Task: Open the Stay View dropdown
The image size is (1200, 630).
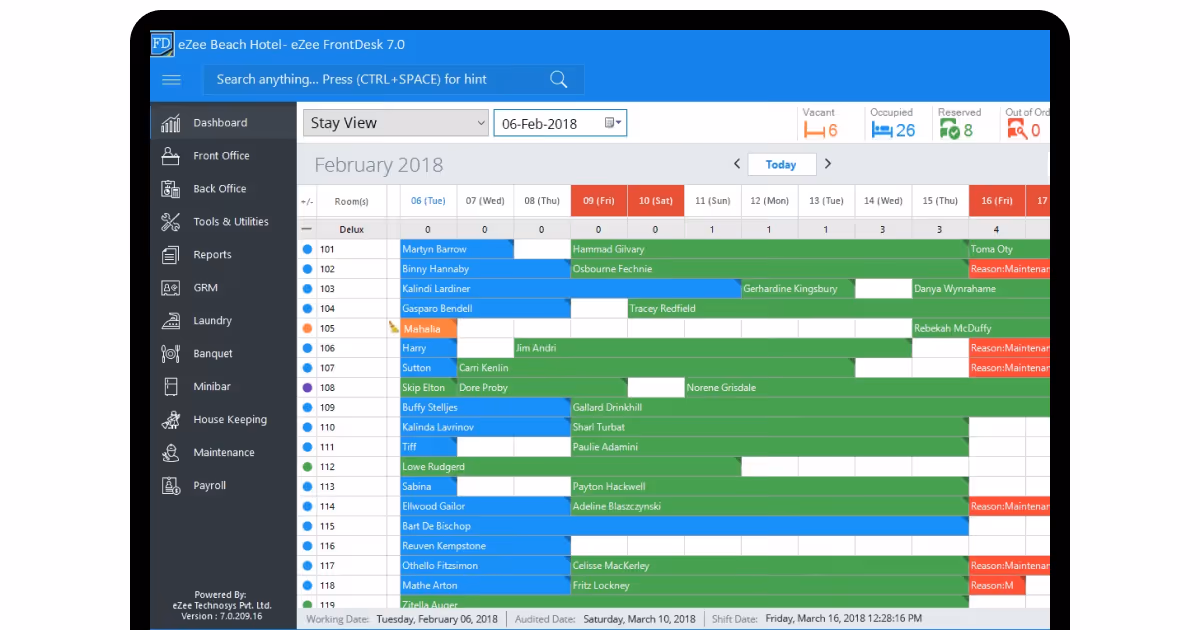Action: click(395, 123)
